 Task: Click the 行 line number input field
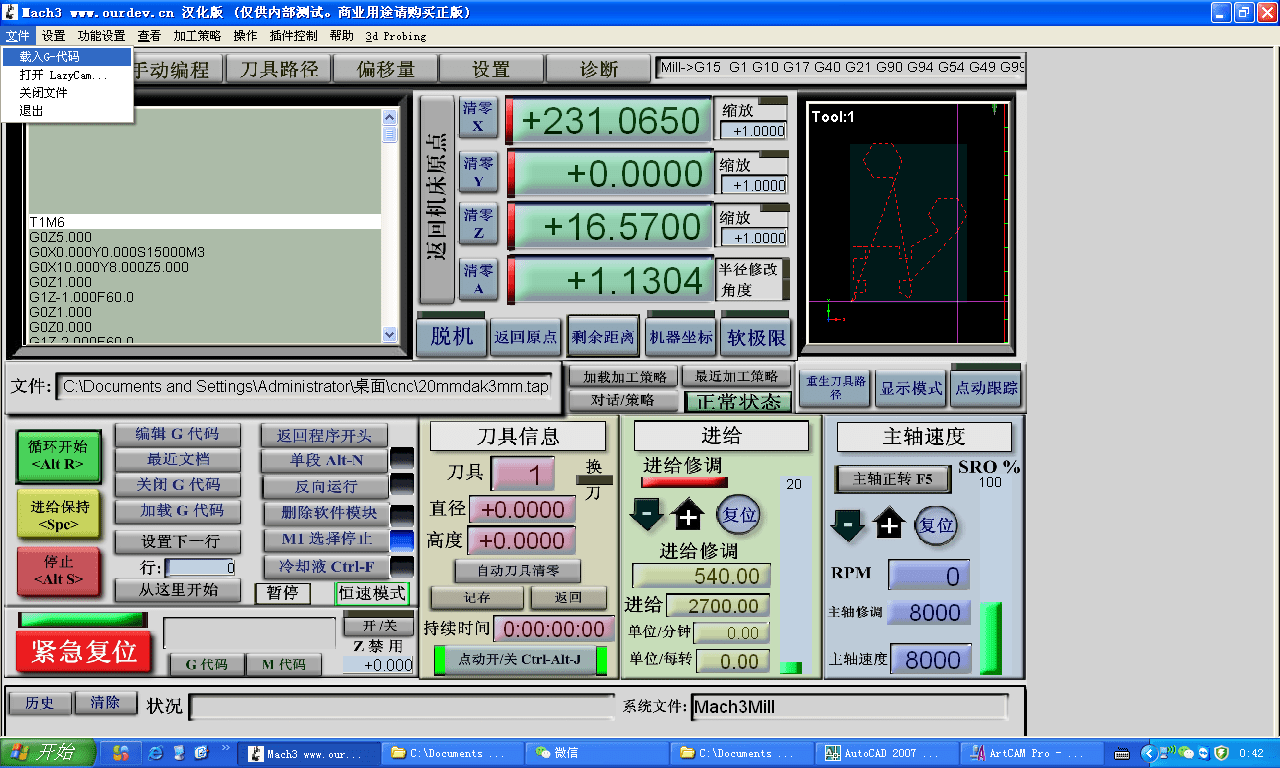coord(200,568)
